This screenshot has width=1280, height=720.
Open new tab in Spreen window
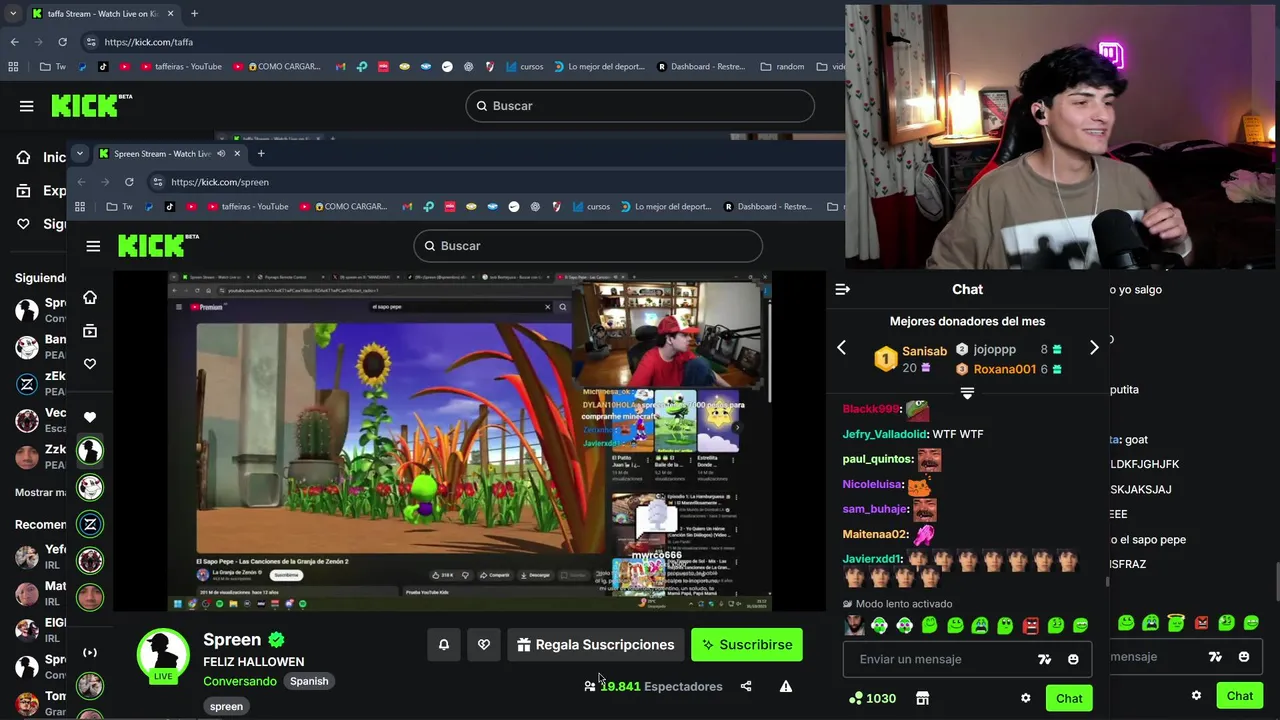261,154
